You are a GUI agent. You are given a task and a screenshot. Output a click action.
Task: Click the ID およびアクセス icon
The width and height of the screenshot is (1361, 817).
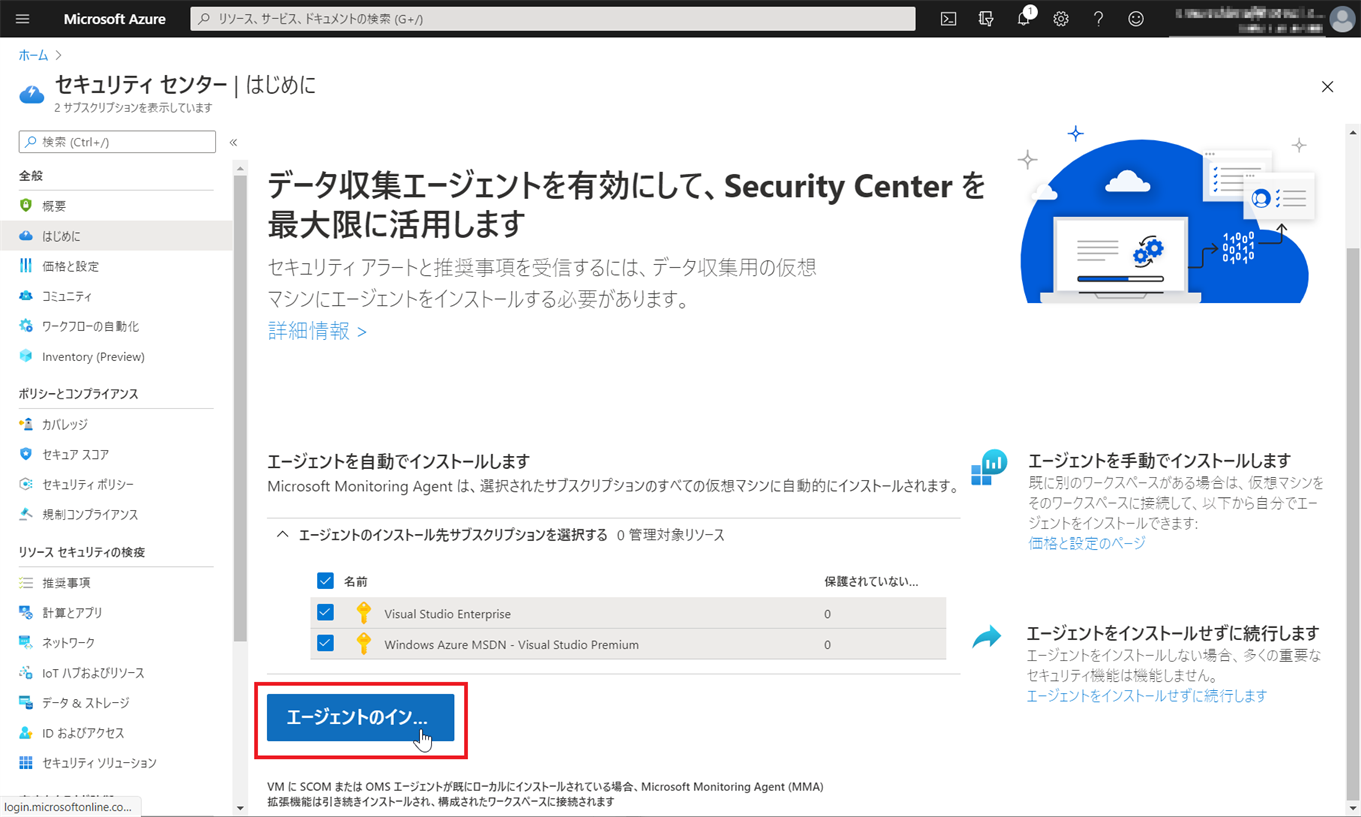pyautogui.click(x=26, y=733)
